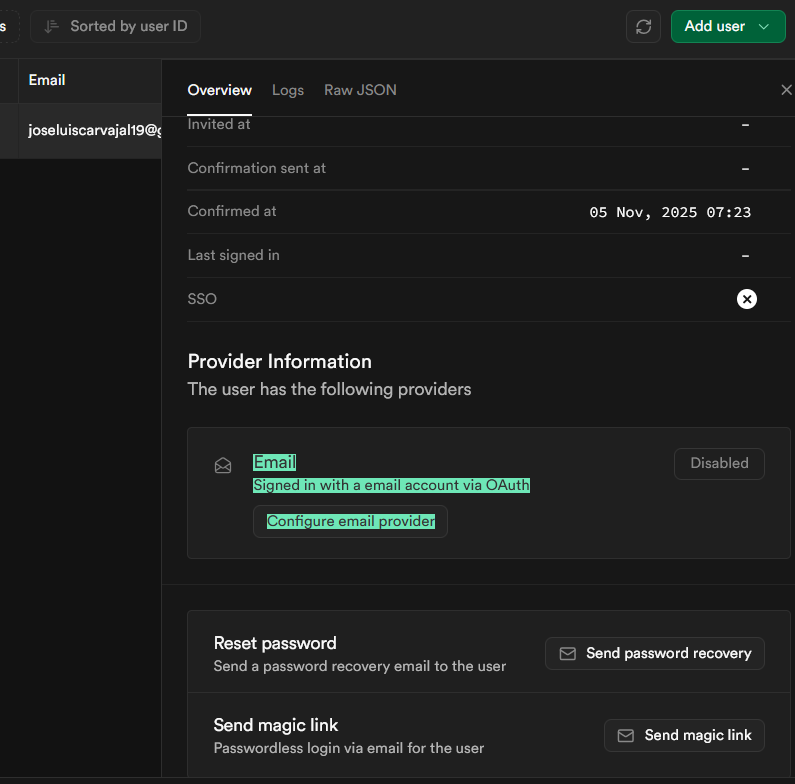Click the sort icon beside "Sorted by user ID"
Image resolution: width=795 pixels, height=784 pixels.
coord(53,27)
